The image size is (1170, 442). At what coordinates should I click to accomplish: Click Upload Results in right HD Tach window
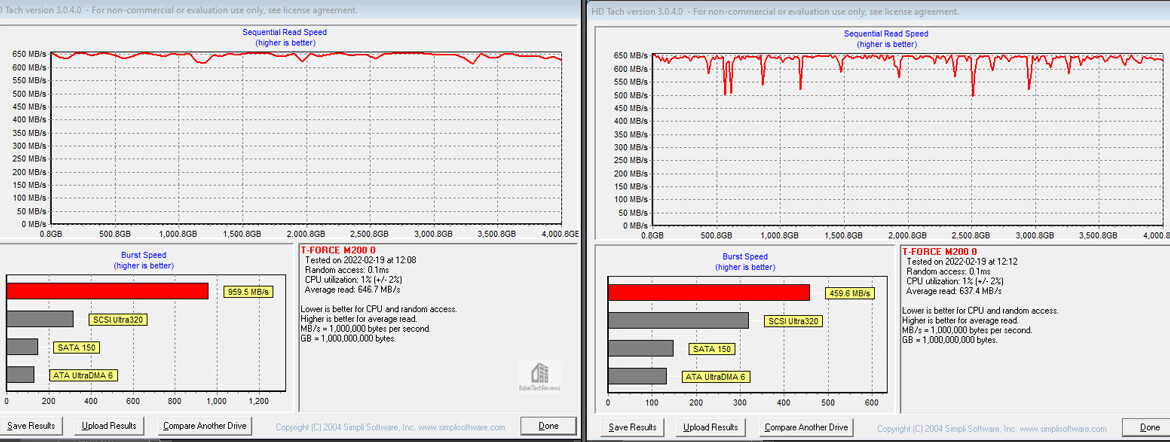[x=710, y=427]
